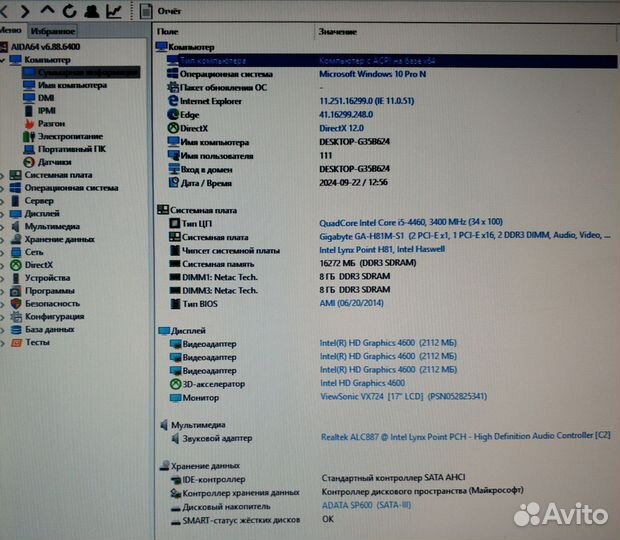Image resolution: width=620 pixels, height=540 pixels.
Task: Open Имя компьютера in the tree
Action: click(x=72, y=85)
